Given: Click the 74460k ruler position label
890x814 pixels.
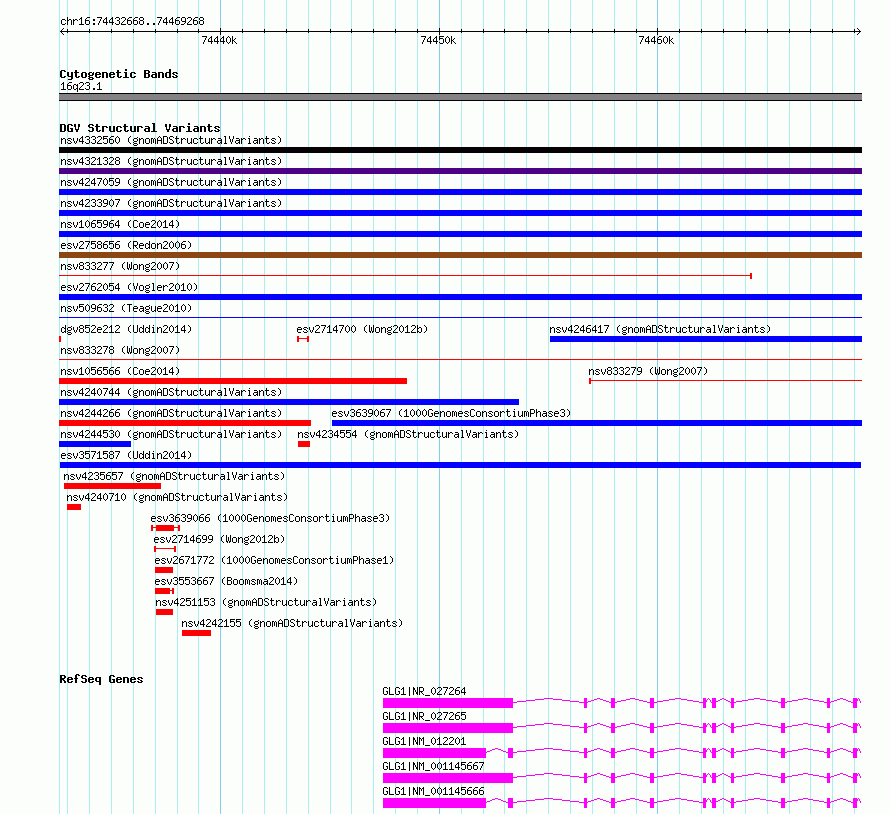Looking at the screenshot, I should click(656, 40).
